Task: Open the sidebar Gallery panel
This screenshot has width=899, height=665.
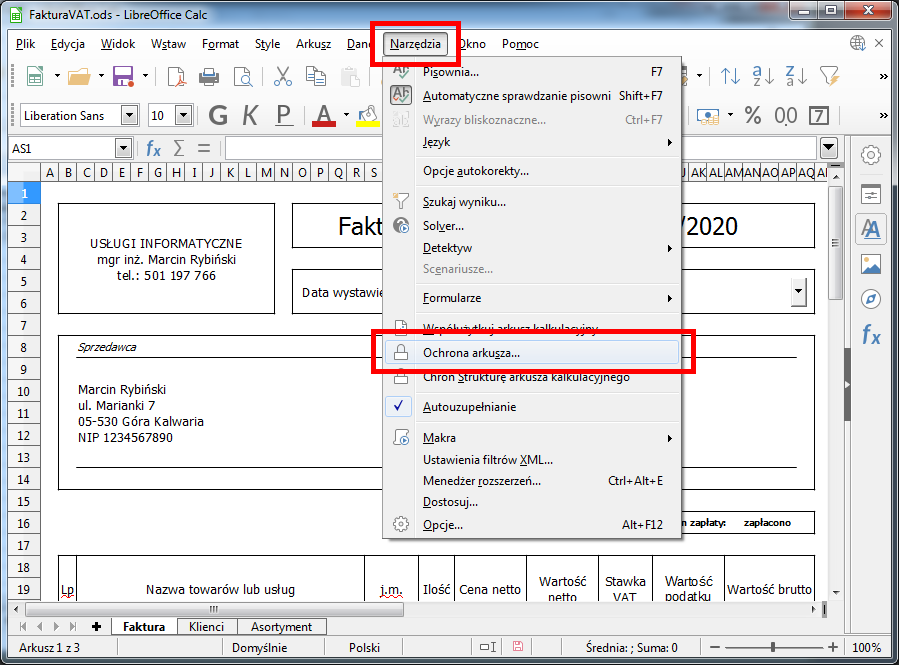Action: point(871,265)
